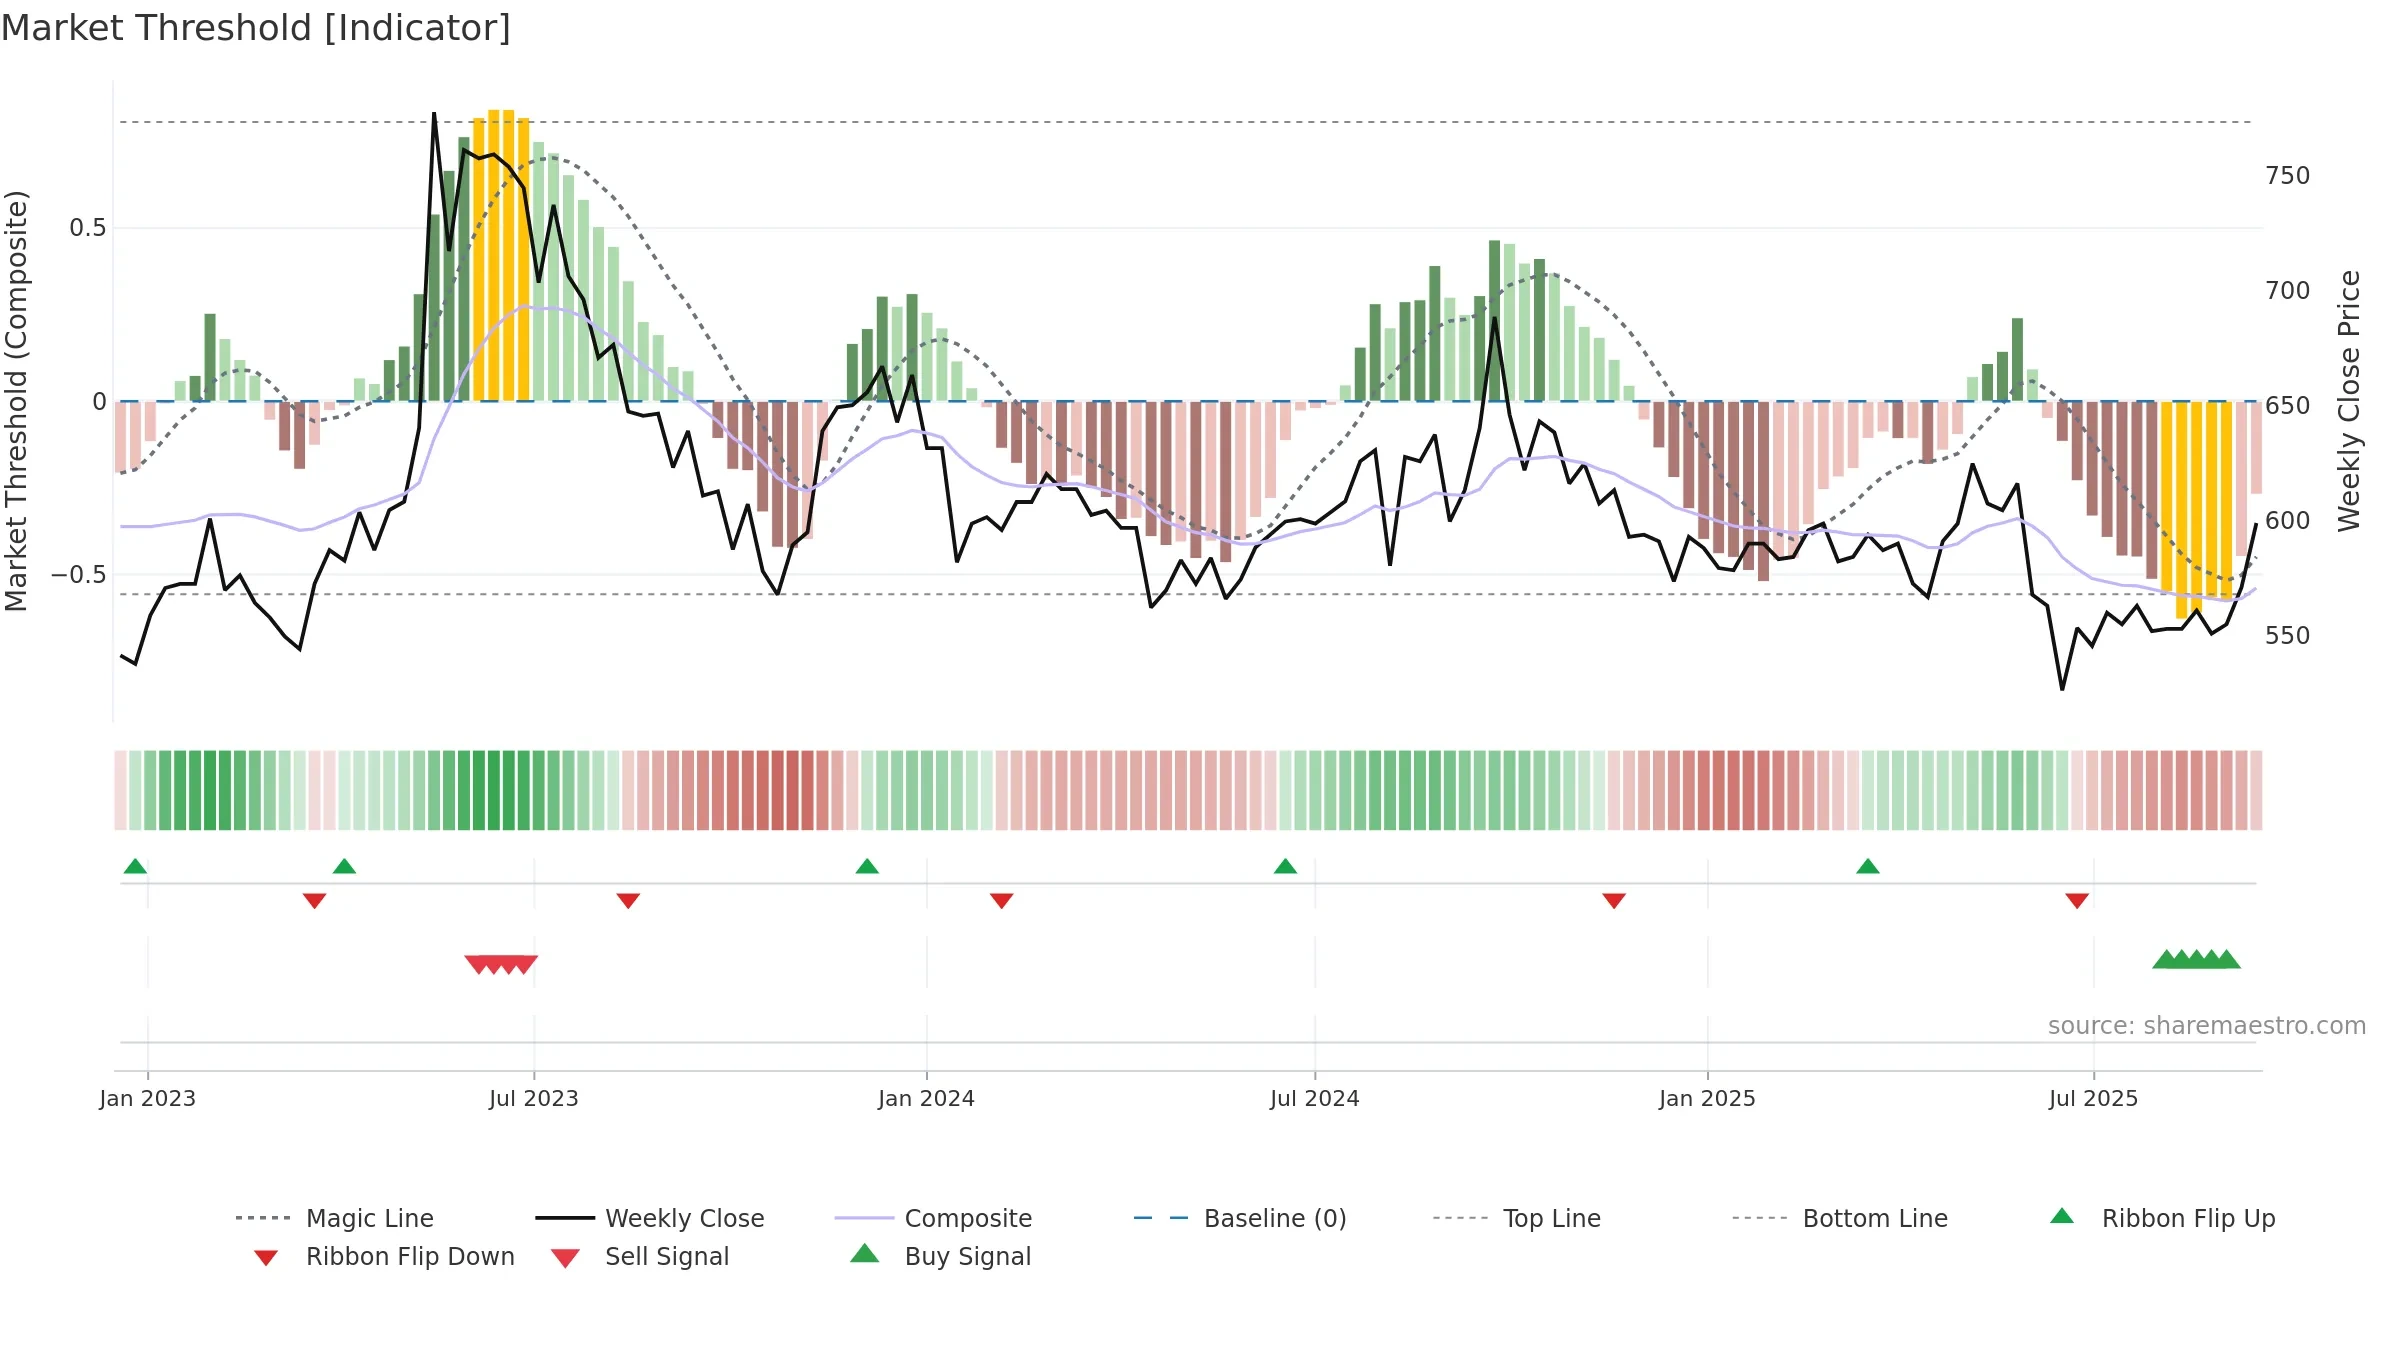The image size is (2400, 1350).
Task: Click the ribbon flip down marker near late June 2025
Action: point(2077,901)
